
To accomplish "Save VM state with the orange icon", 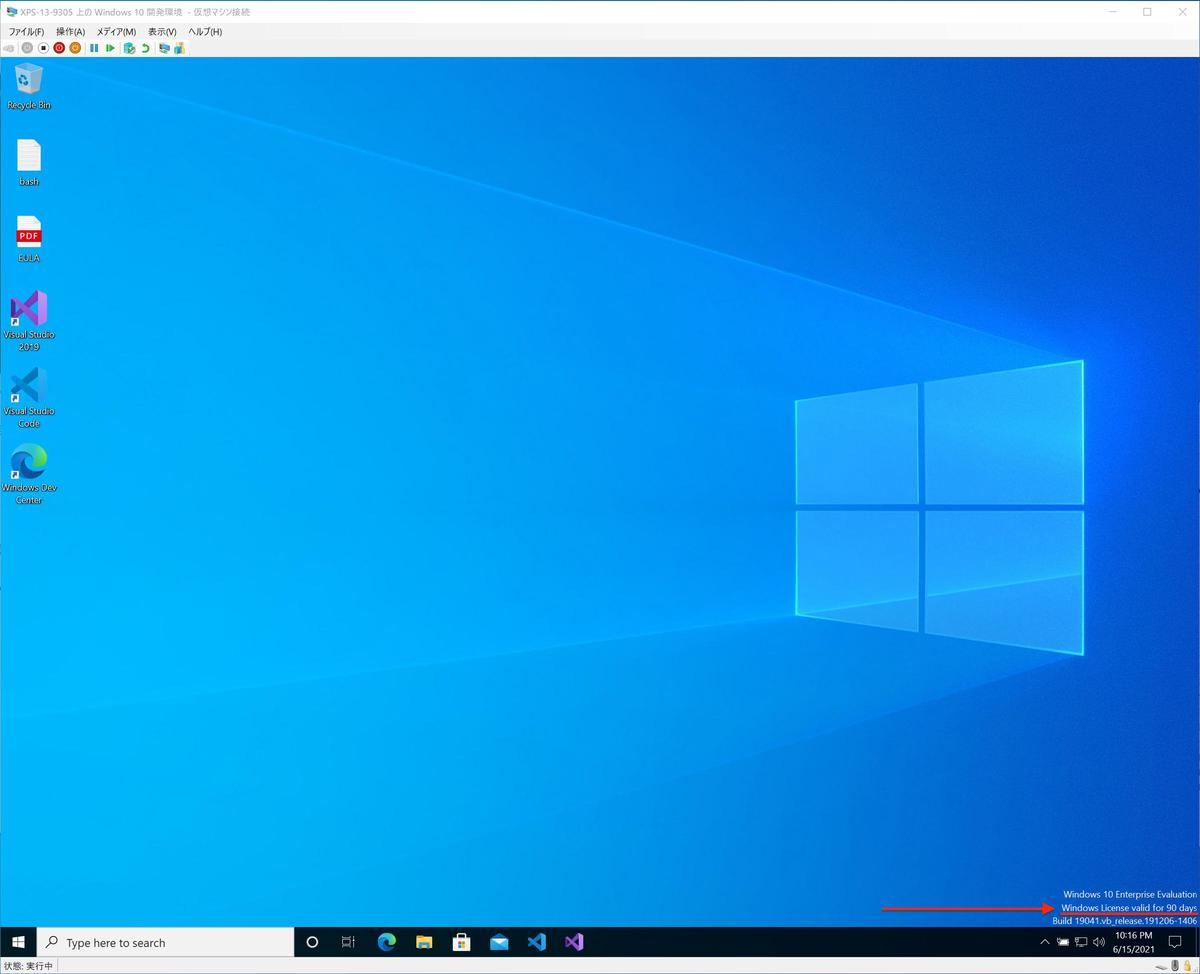I will [x=75, y=48].
